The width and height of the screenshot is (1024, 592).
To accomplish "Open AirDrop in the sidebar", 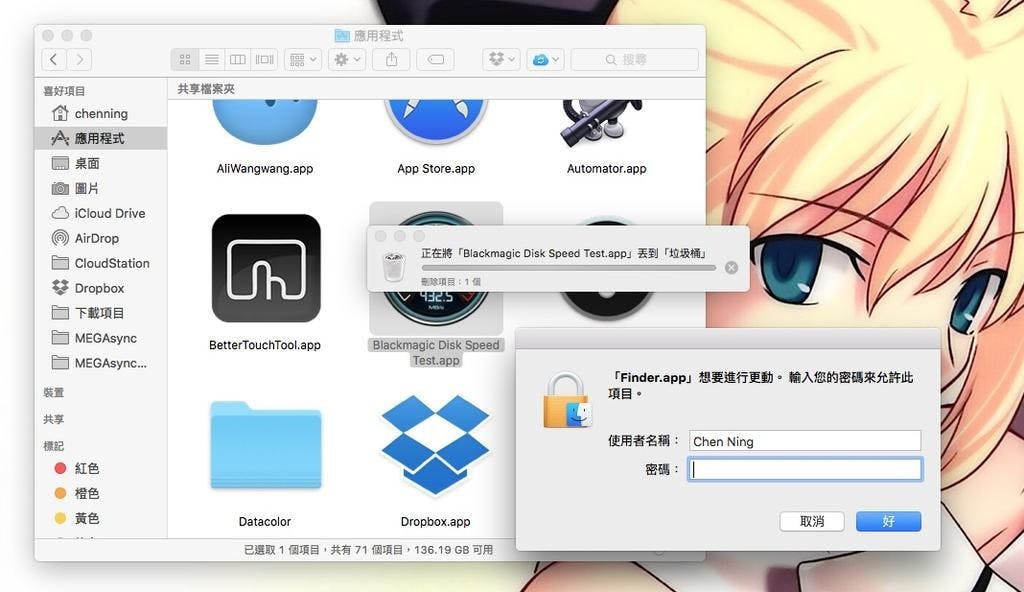I will pyautogui.click(x=101, y=238).
